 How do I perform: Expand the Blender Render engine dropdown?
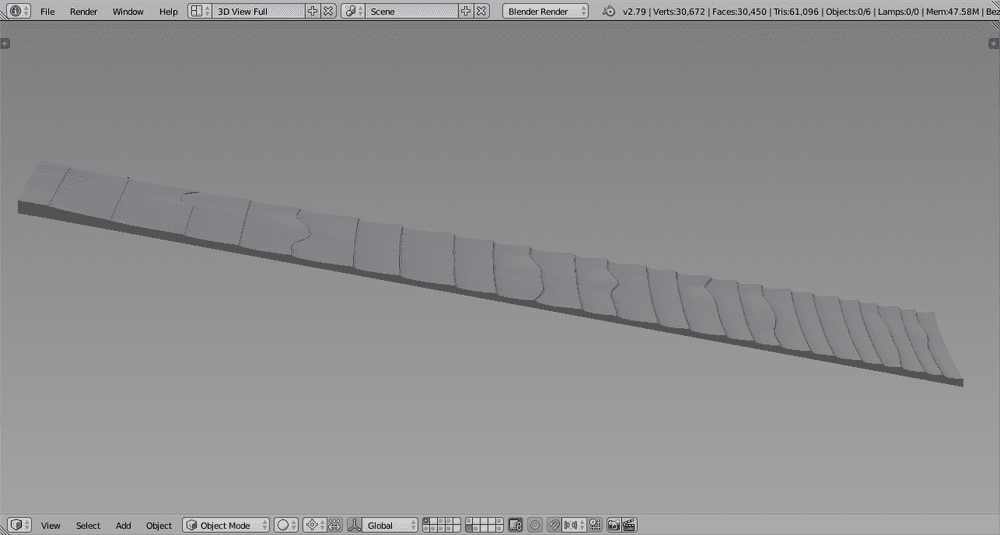[x=548, y=11]
